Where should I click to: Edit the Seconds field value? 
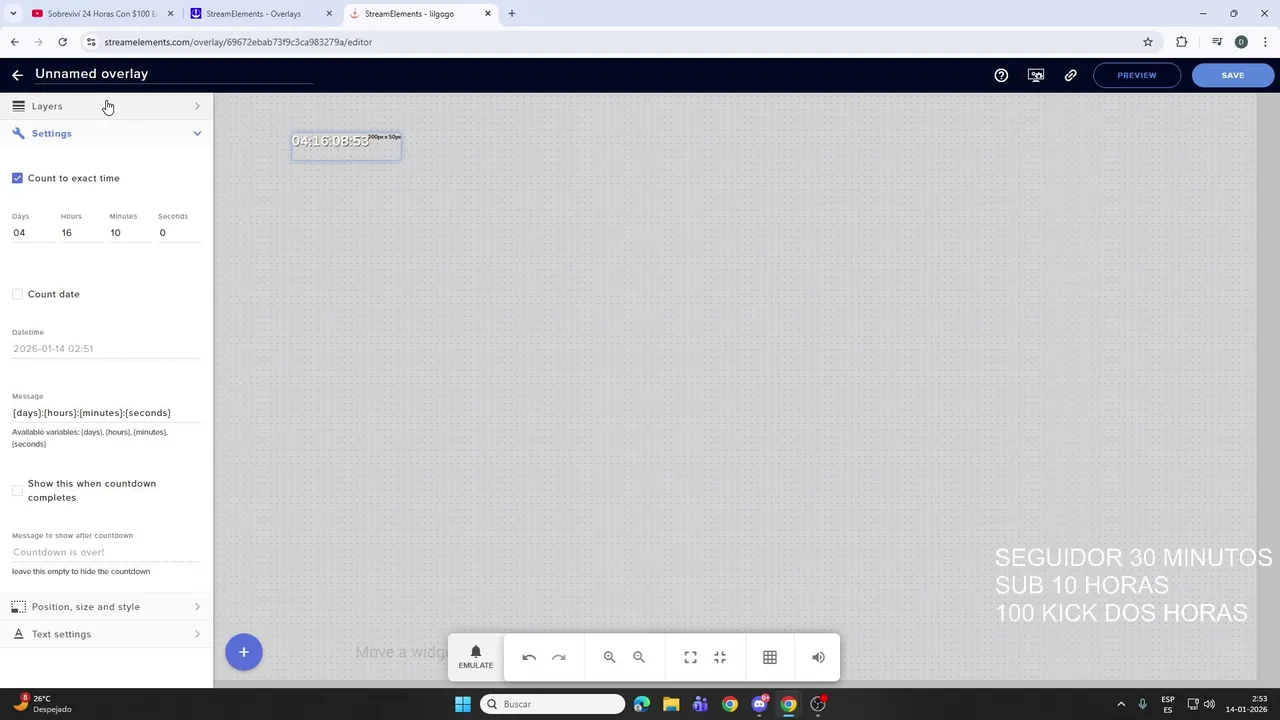pyautogui.click(x=178, y=233)
